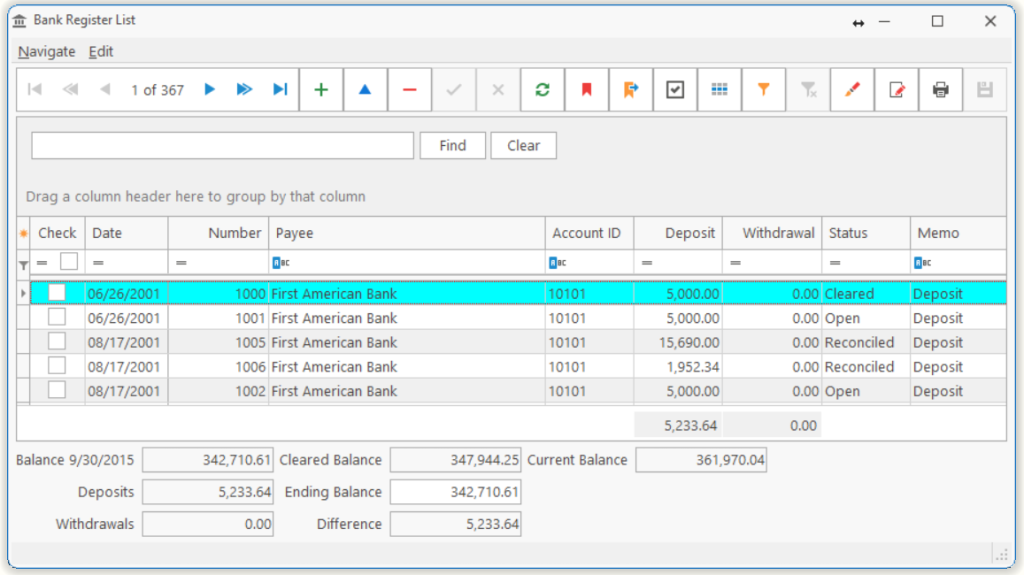Click the orange filter funnel icon
Screen dimensions: 1024x575
coord(763,90)
